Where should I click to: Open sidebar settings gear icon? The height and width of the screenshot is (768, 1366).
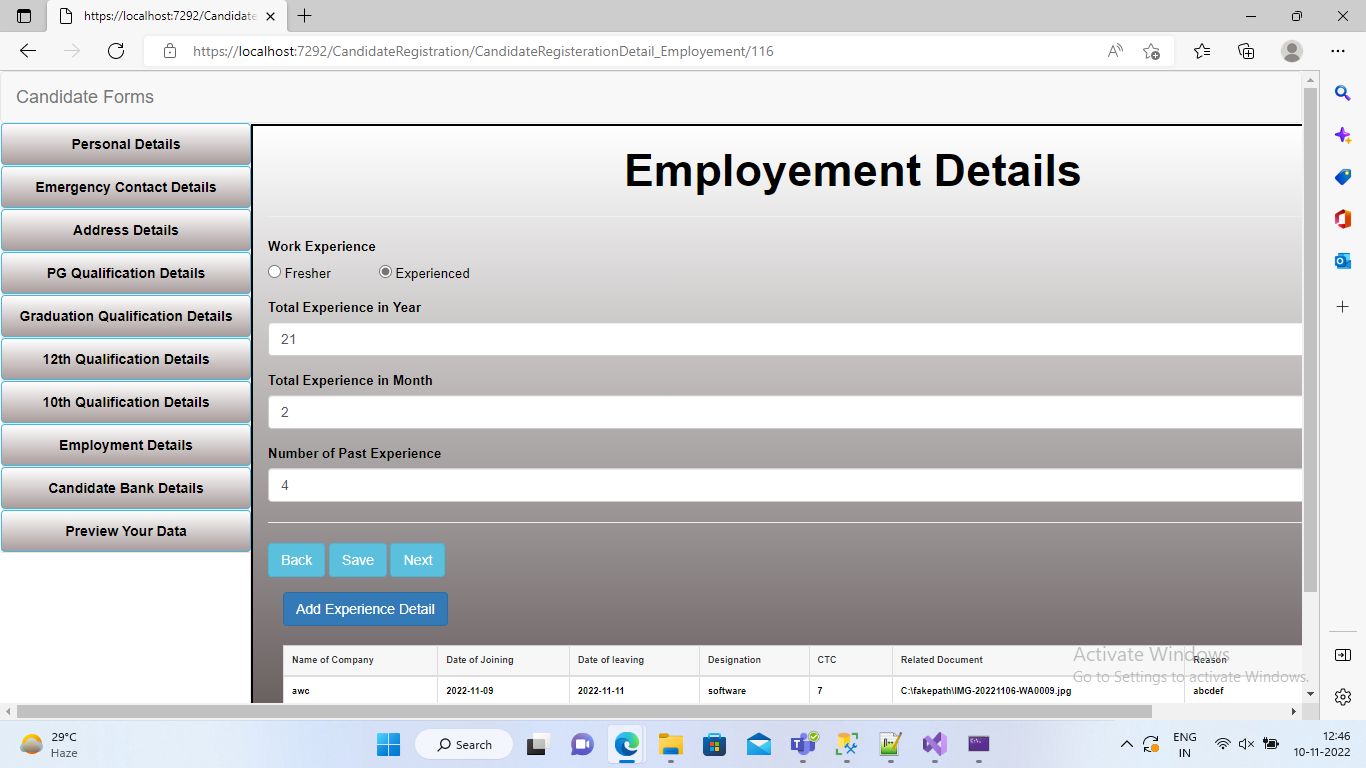pos(1343,697)
